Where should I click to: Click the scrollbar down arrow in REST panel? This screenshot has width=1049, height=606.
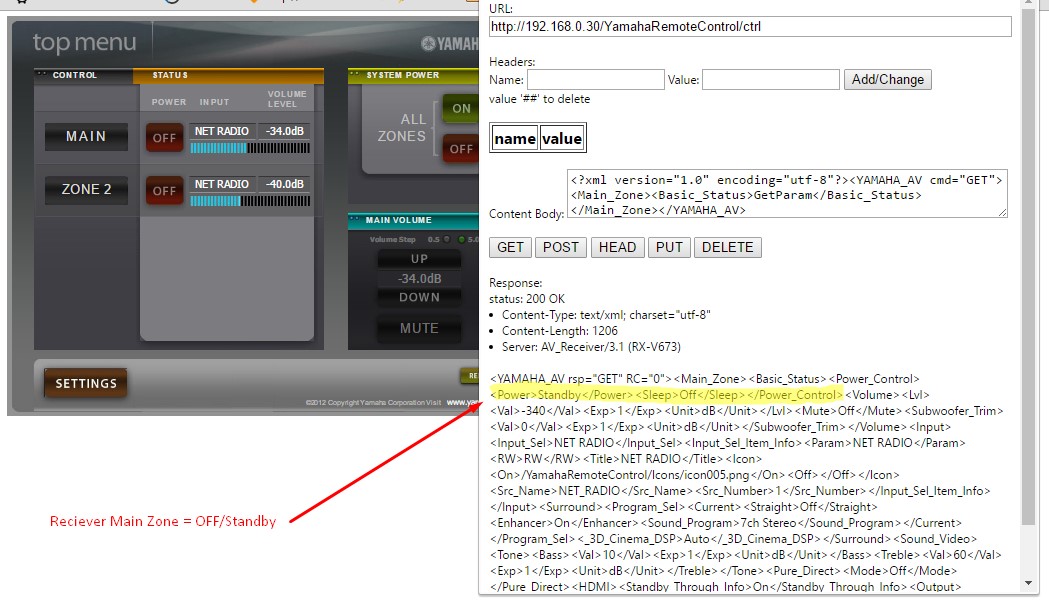(1028, 583)
